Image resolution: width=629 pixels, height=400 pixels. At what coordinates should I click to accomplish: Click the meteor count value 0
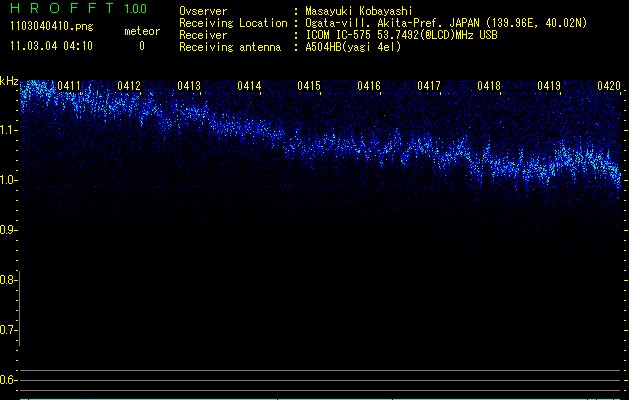[x=141, y=46]
